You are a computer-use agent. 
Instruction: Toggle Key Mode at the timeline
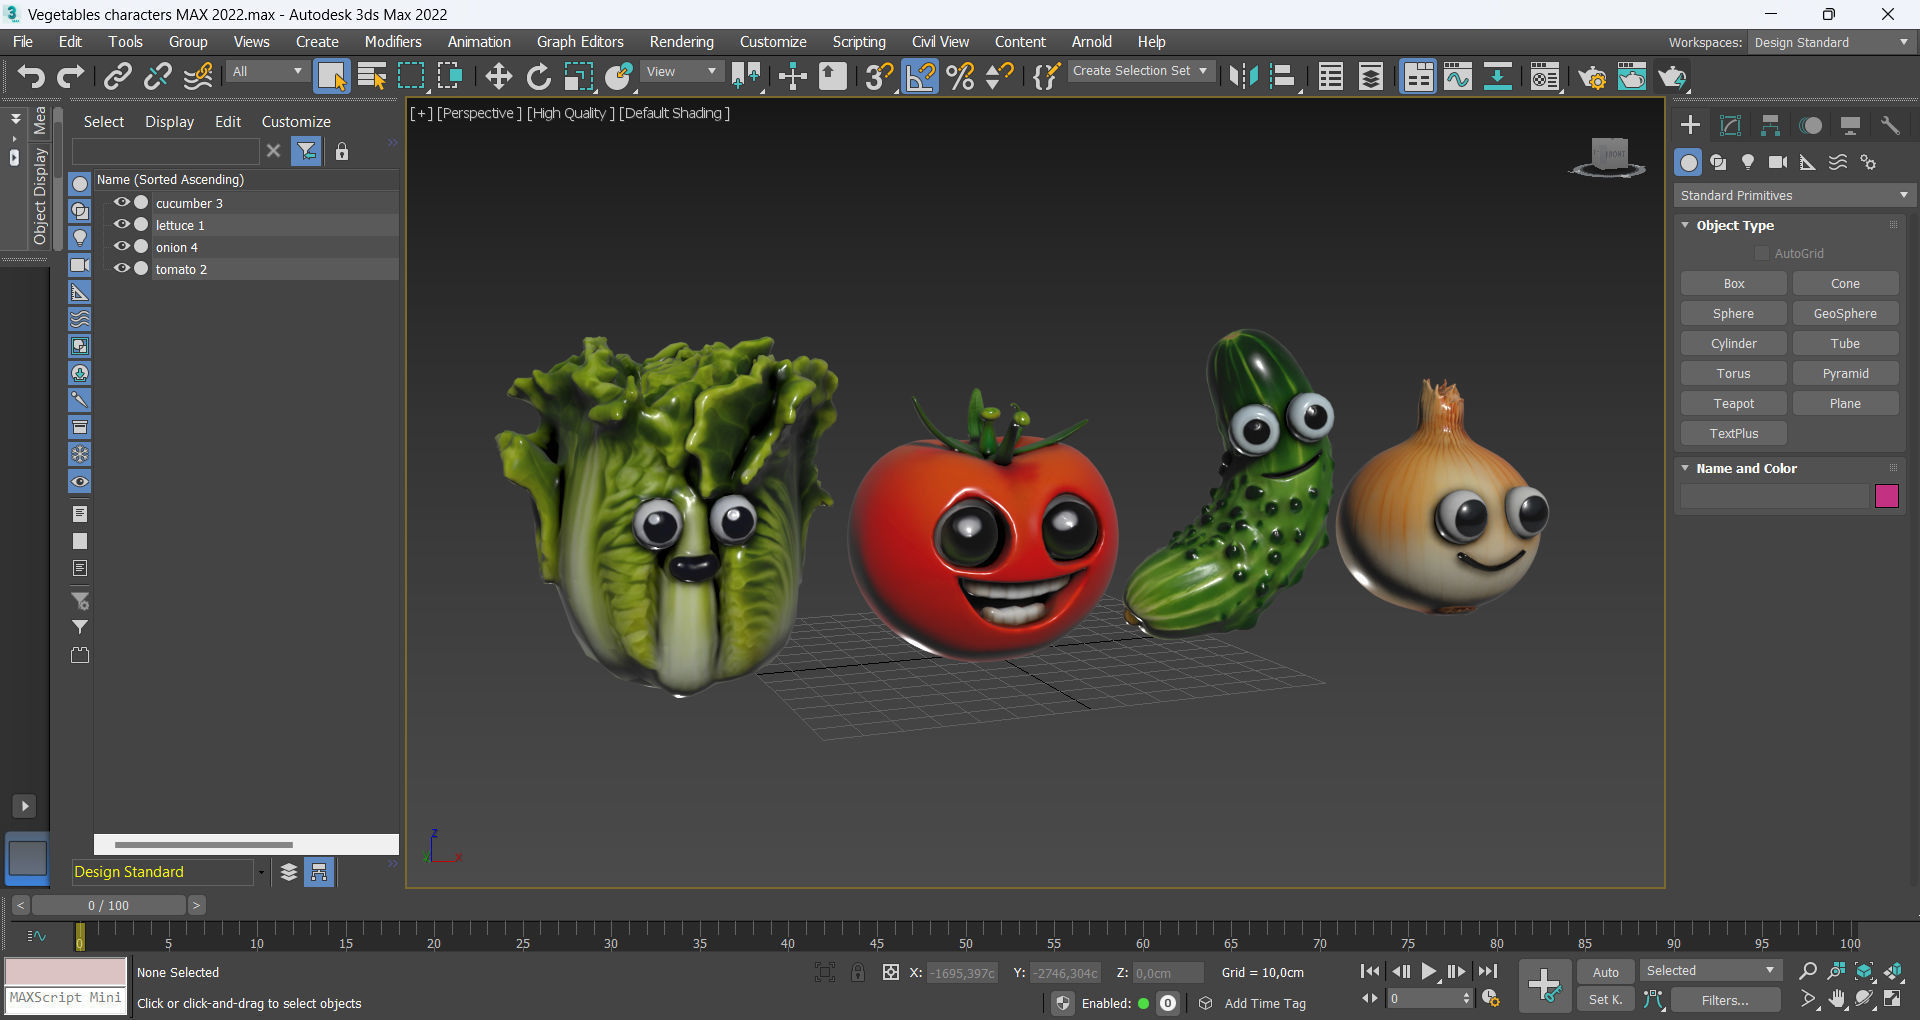coord(1369,998)
